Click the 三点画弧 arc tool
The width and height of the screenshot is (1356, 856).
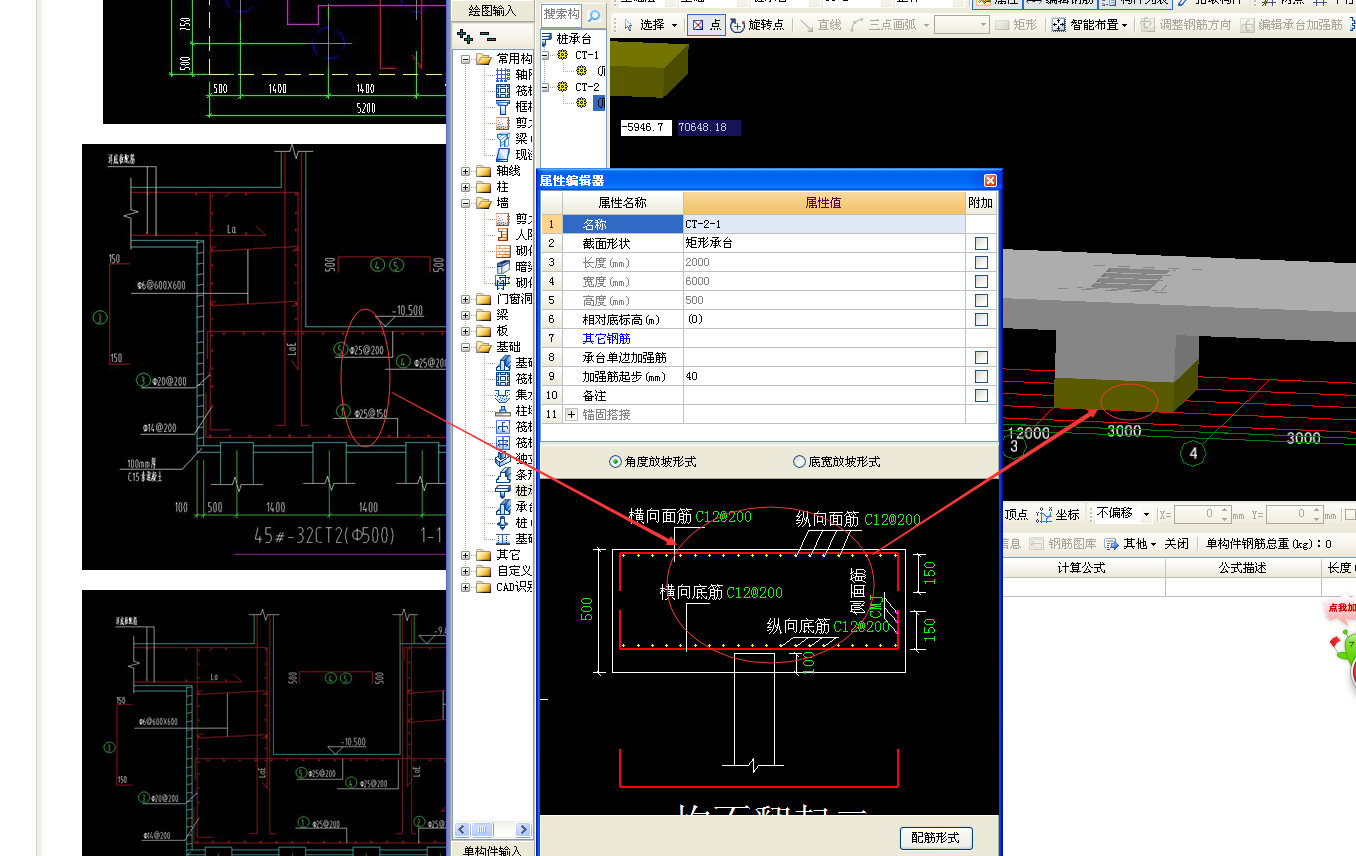pos(884,25)
